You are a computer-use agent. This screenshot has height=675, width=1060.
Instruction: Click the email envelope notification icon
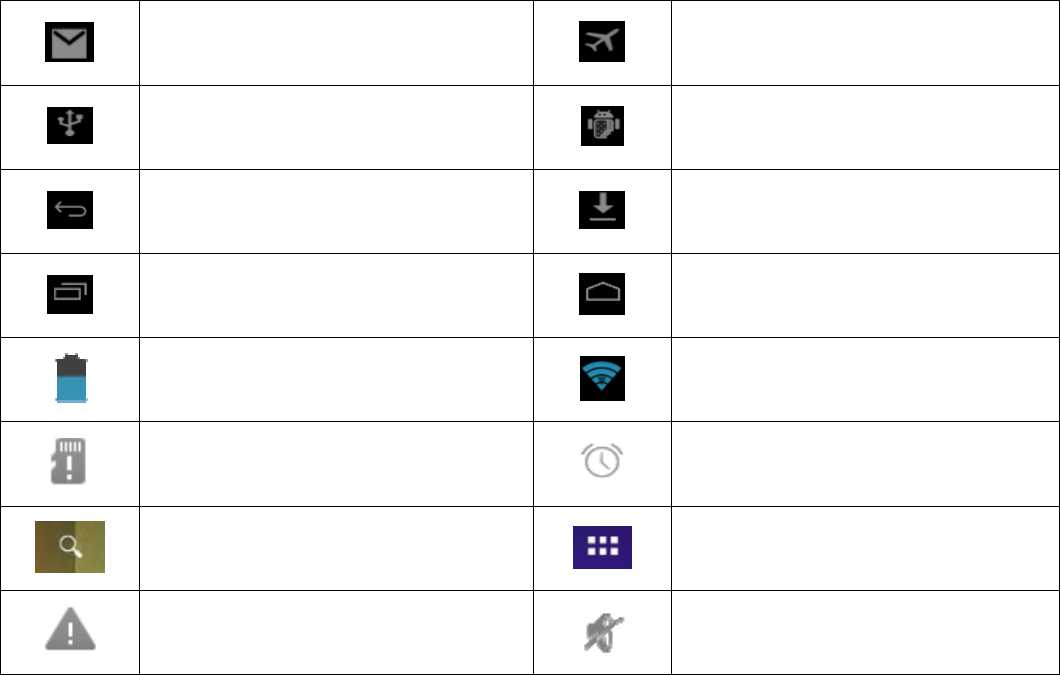point(69,43)
